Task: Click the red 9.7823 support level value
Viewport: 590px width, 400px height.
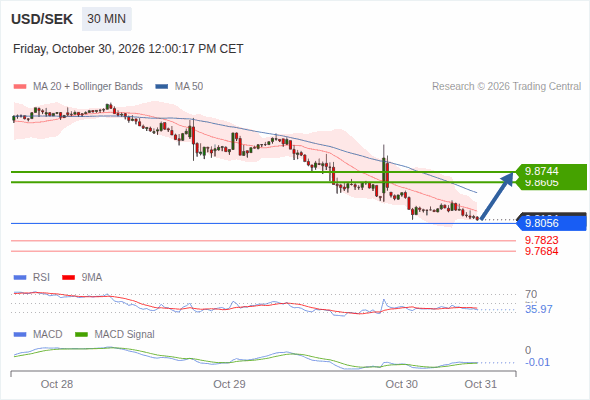Action: click(x=541, y=240)
